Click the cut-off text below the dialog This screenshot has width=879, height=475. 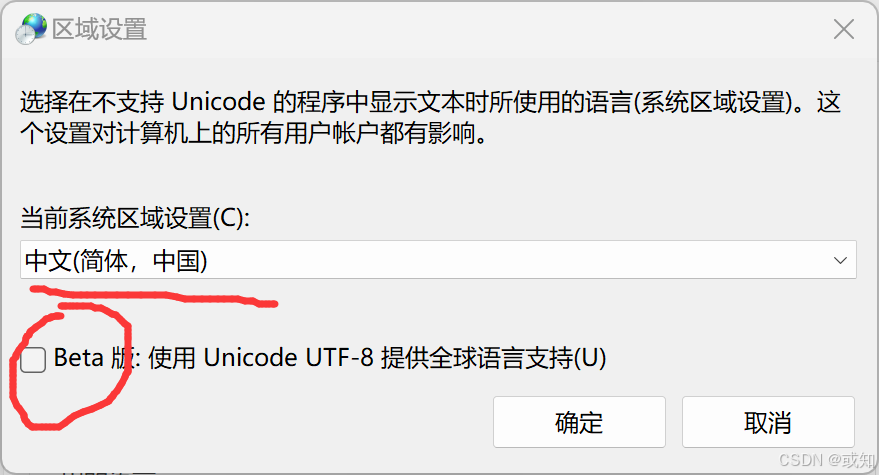(107, 471)
